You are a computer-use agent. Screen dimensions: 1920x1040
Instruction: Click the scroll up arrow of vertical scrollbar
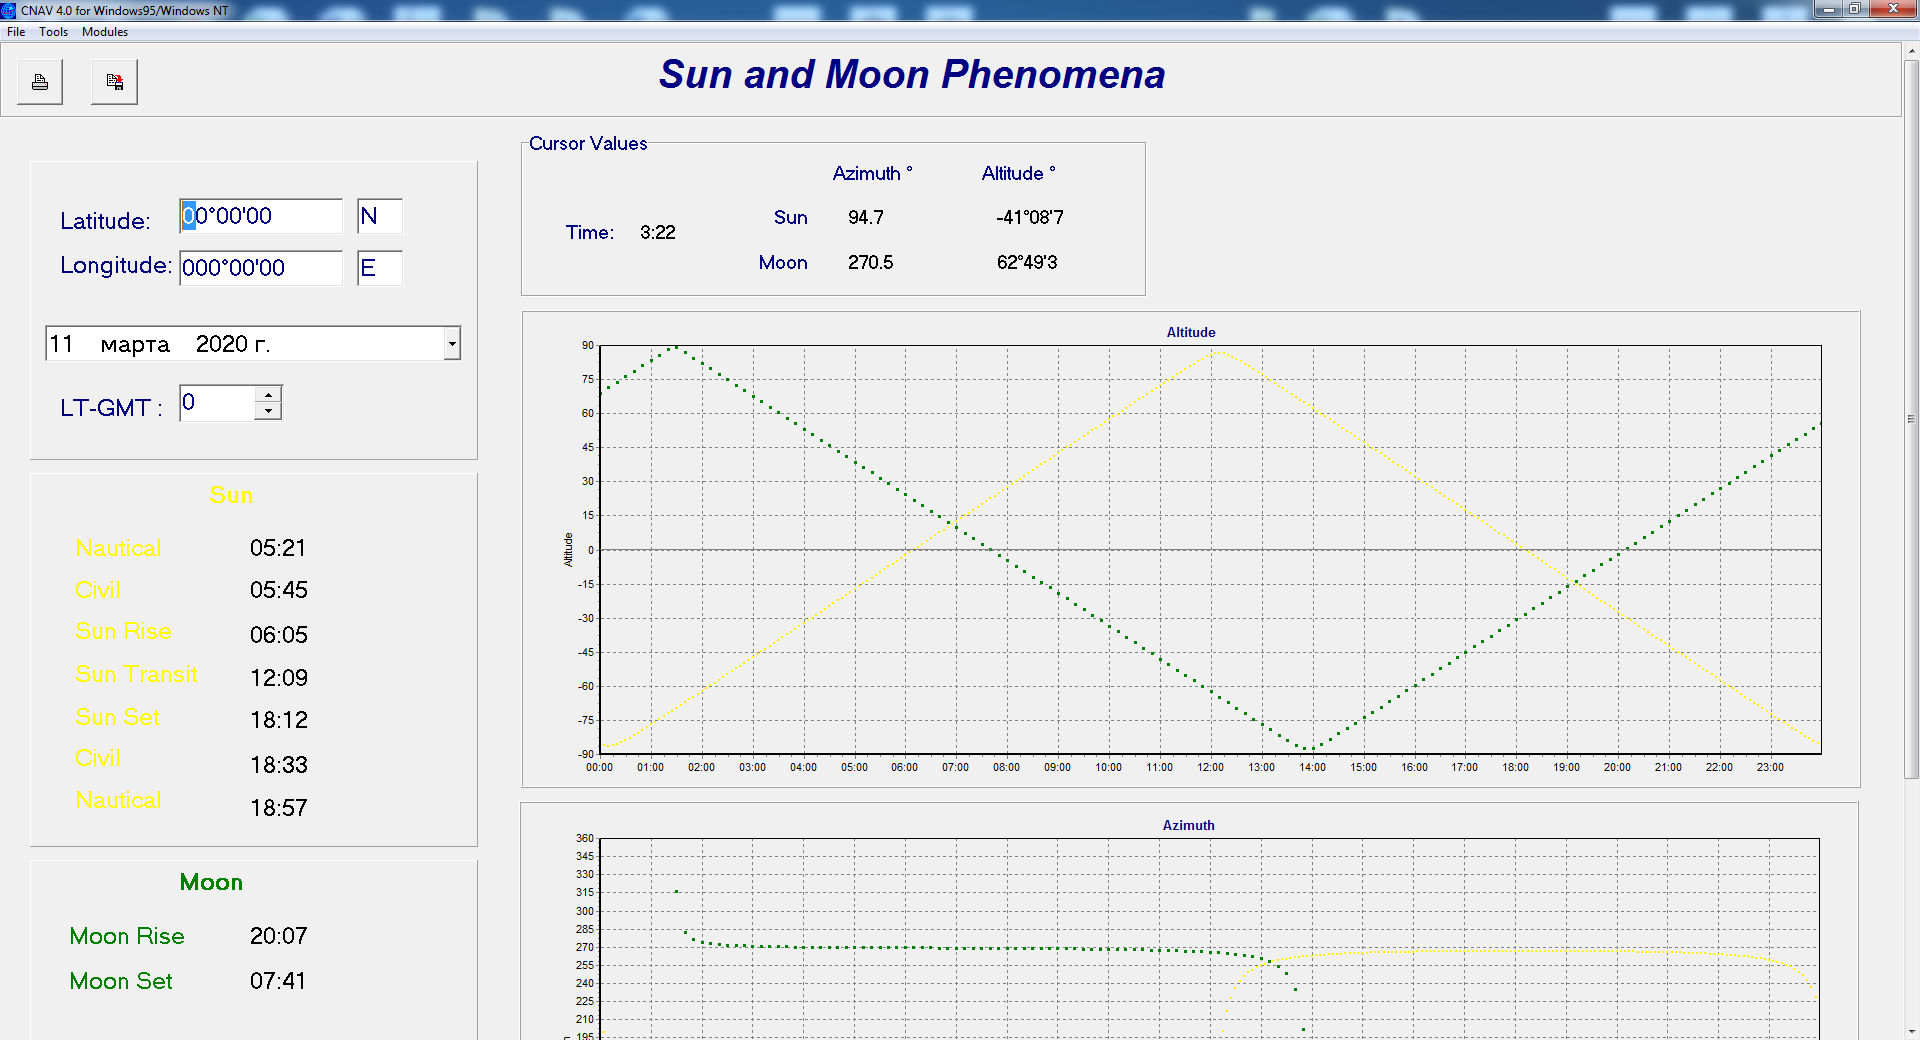1911,49
